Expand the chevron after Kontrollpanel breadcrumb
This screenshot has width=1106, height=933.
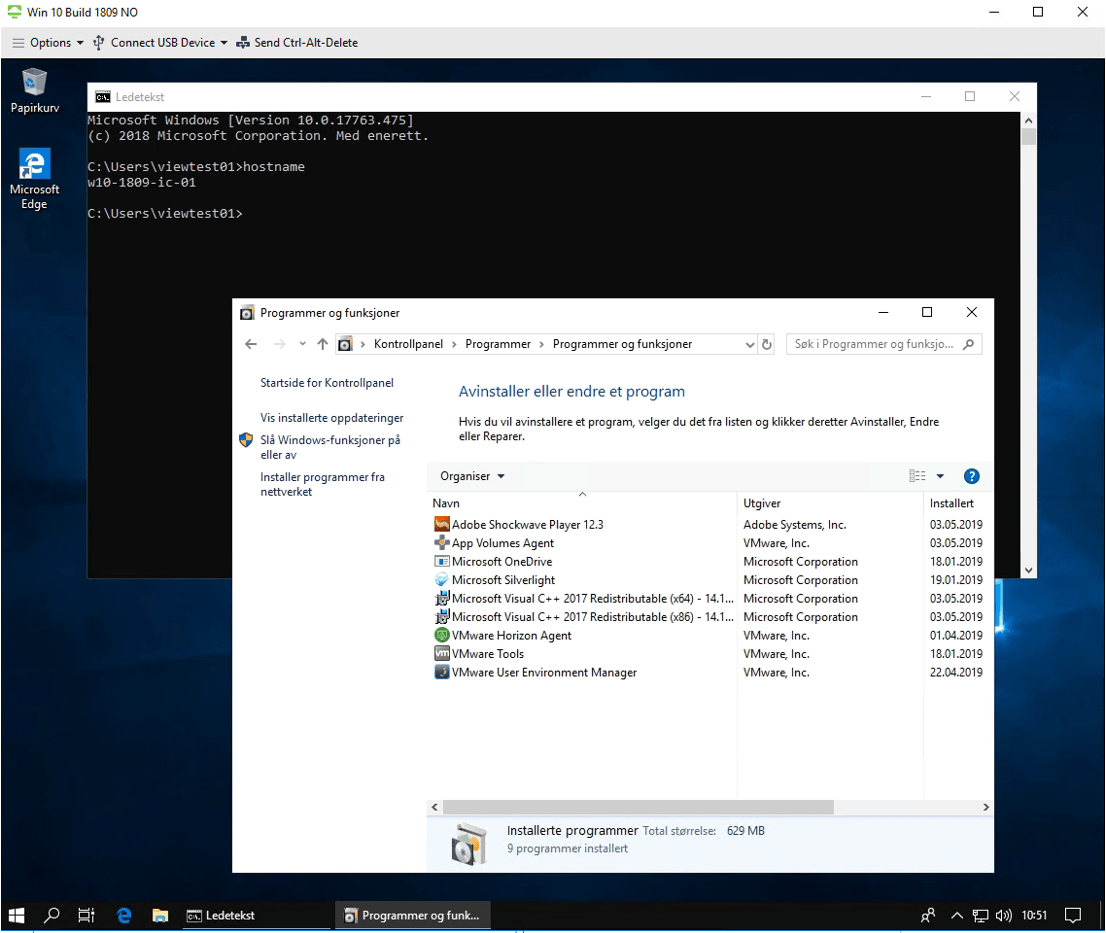[x=454, y=344]
